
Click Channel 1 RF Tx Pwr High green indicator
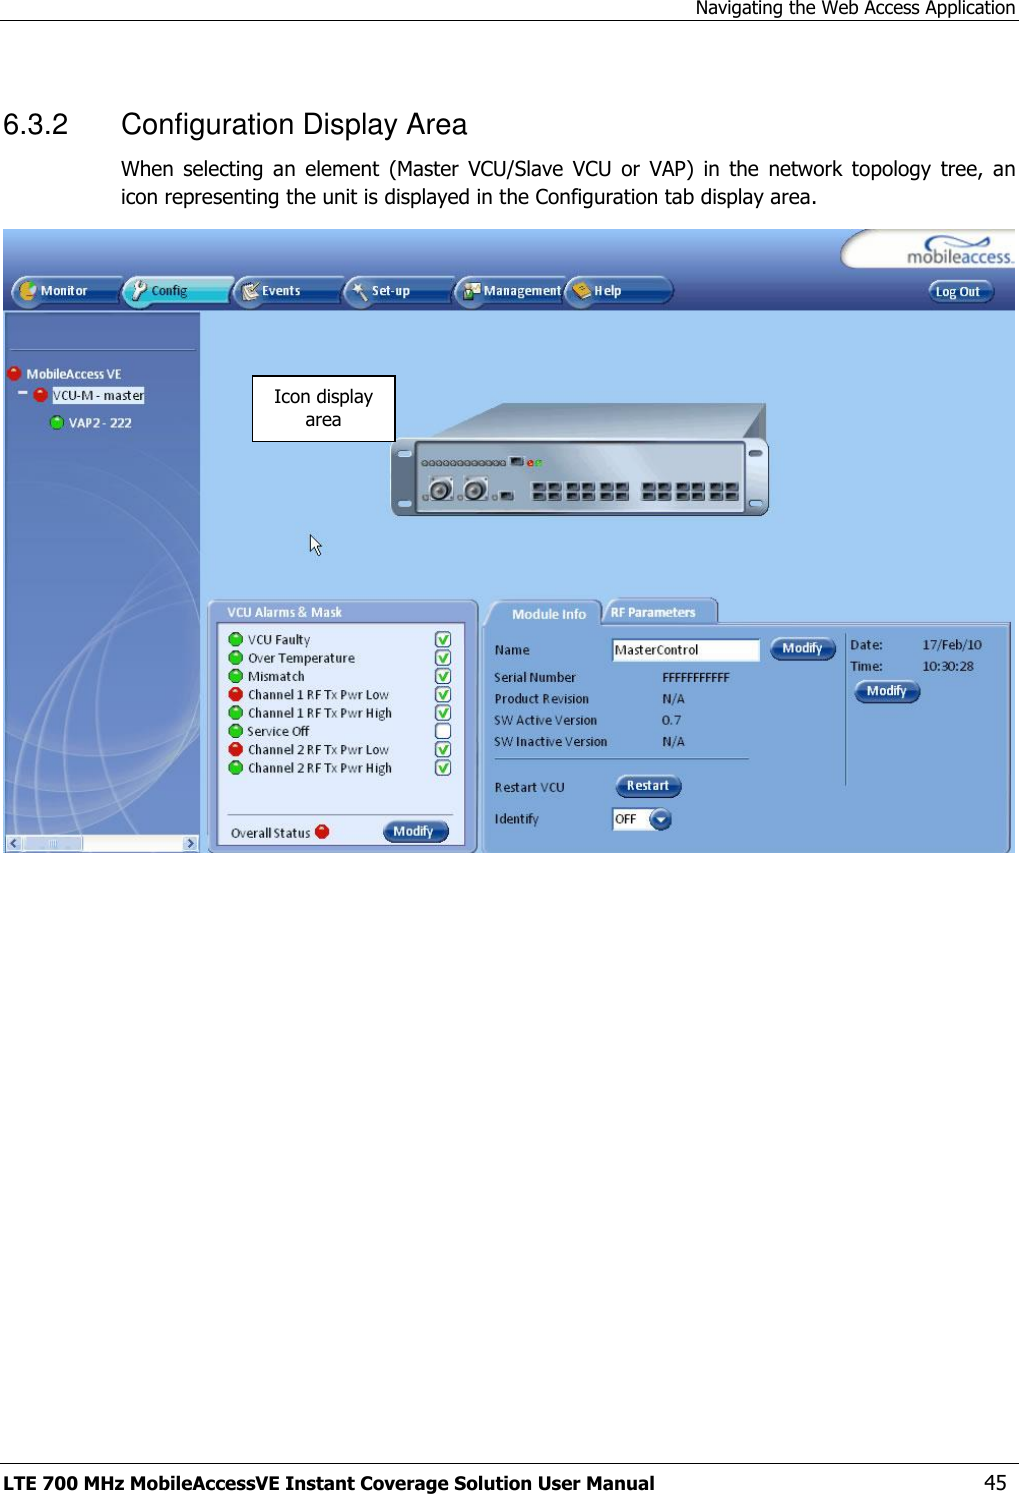click(x=236, y=712)
